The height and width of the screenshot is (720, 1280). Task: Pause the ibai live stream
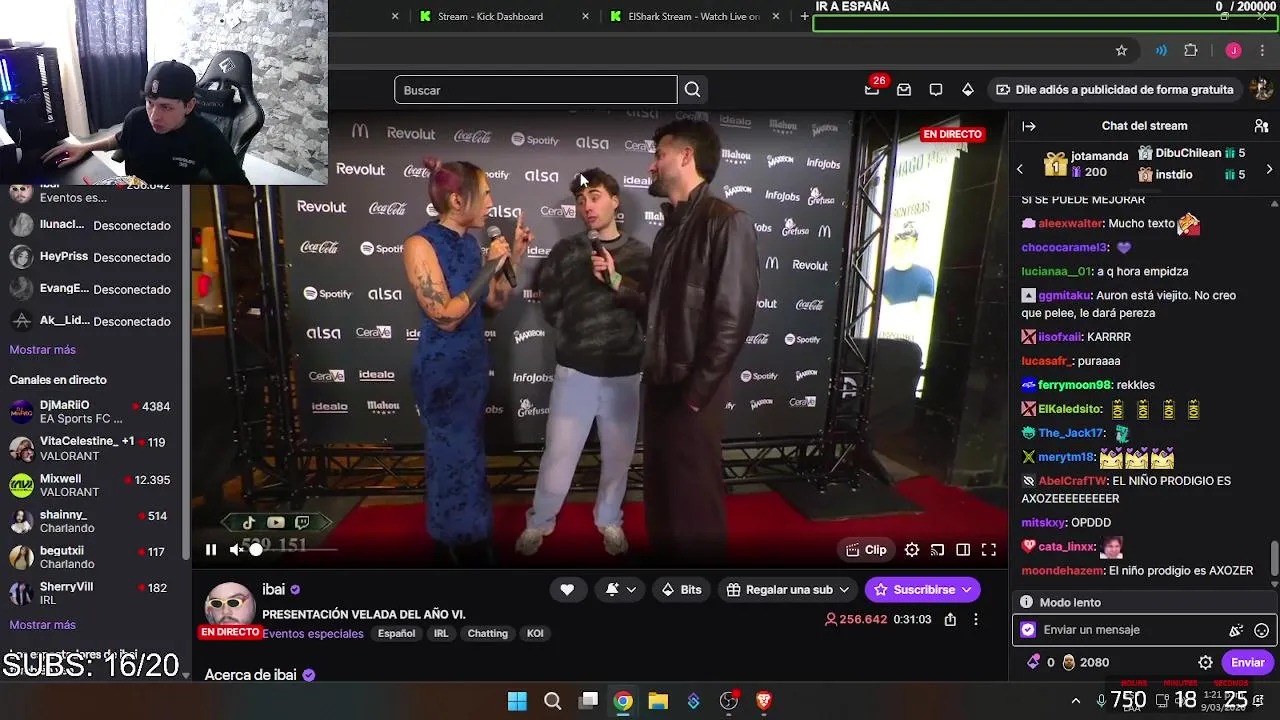click(211, 549)
